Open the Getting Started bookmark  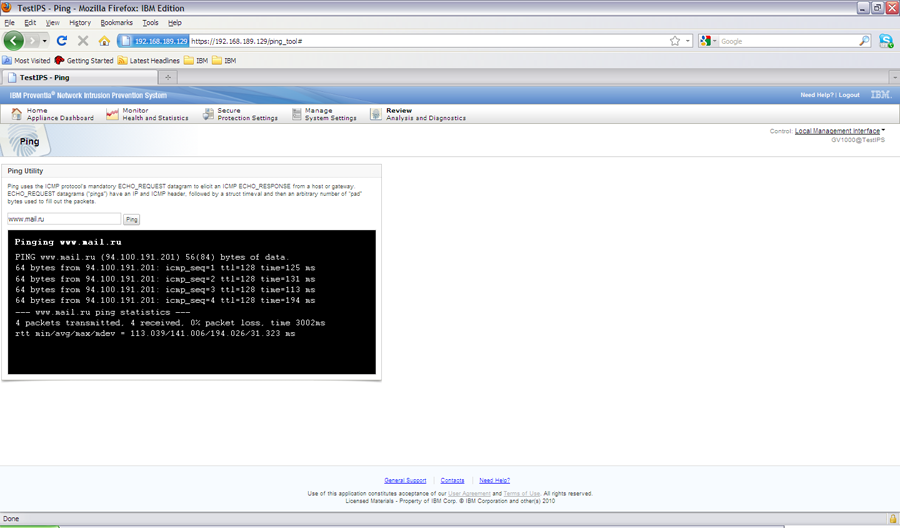(x=84, y=60)
